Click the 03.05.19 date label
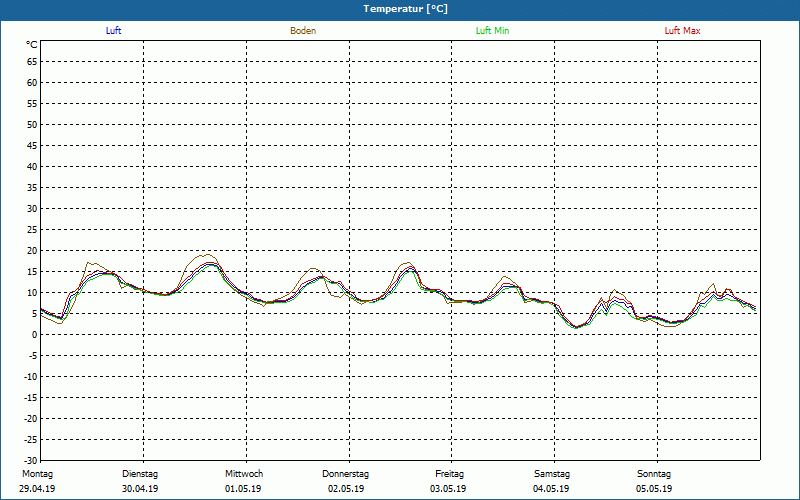Screen dimensions: 800x500 point(448,489)
